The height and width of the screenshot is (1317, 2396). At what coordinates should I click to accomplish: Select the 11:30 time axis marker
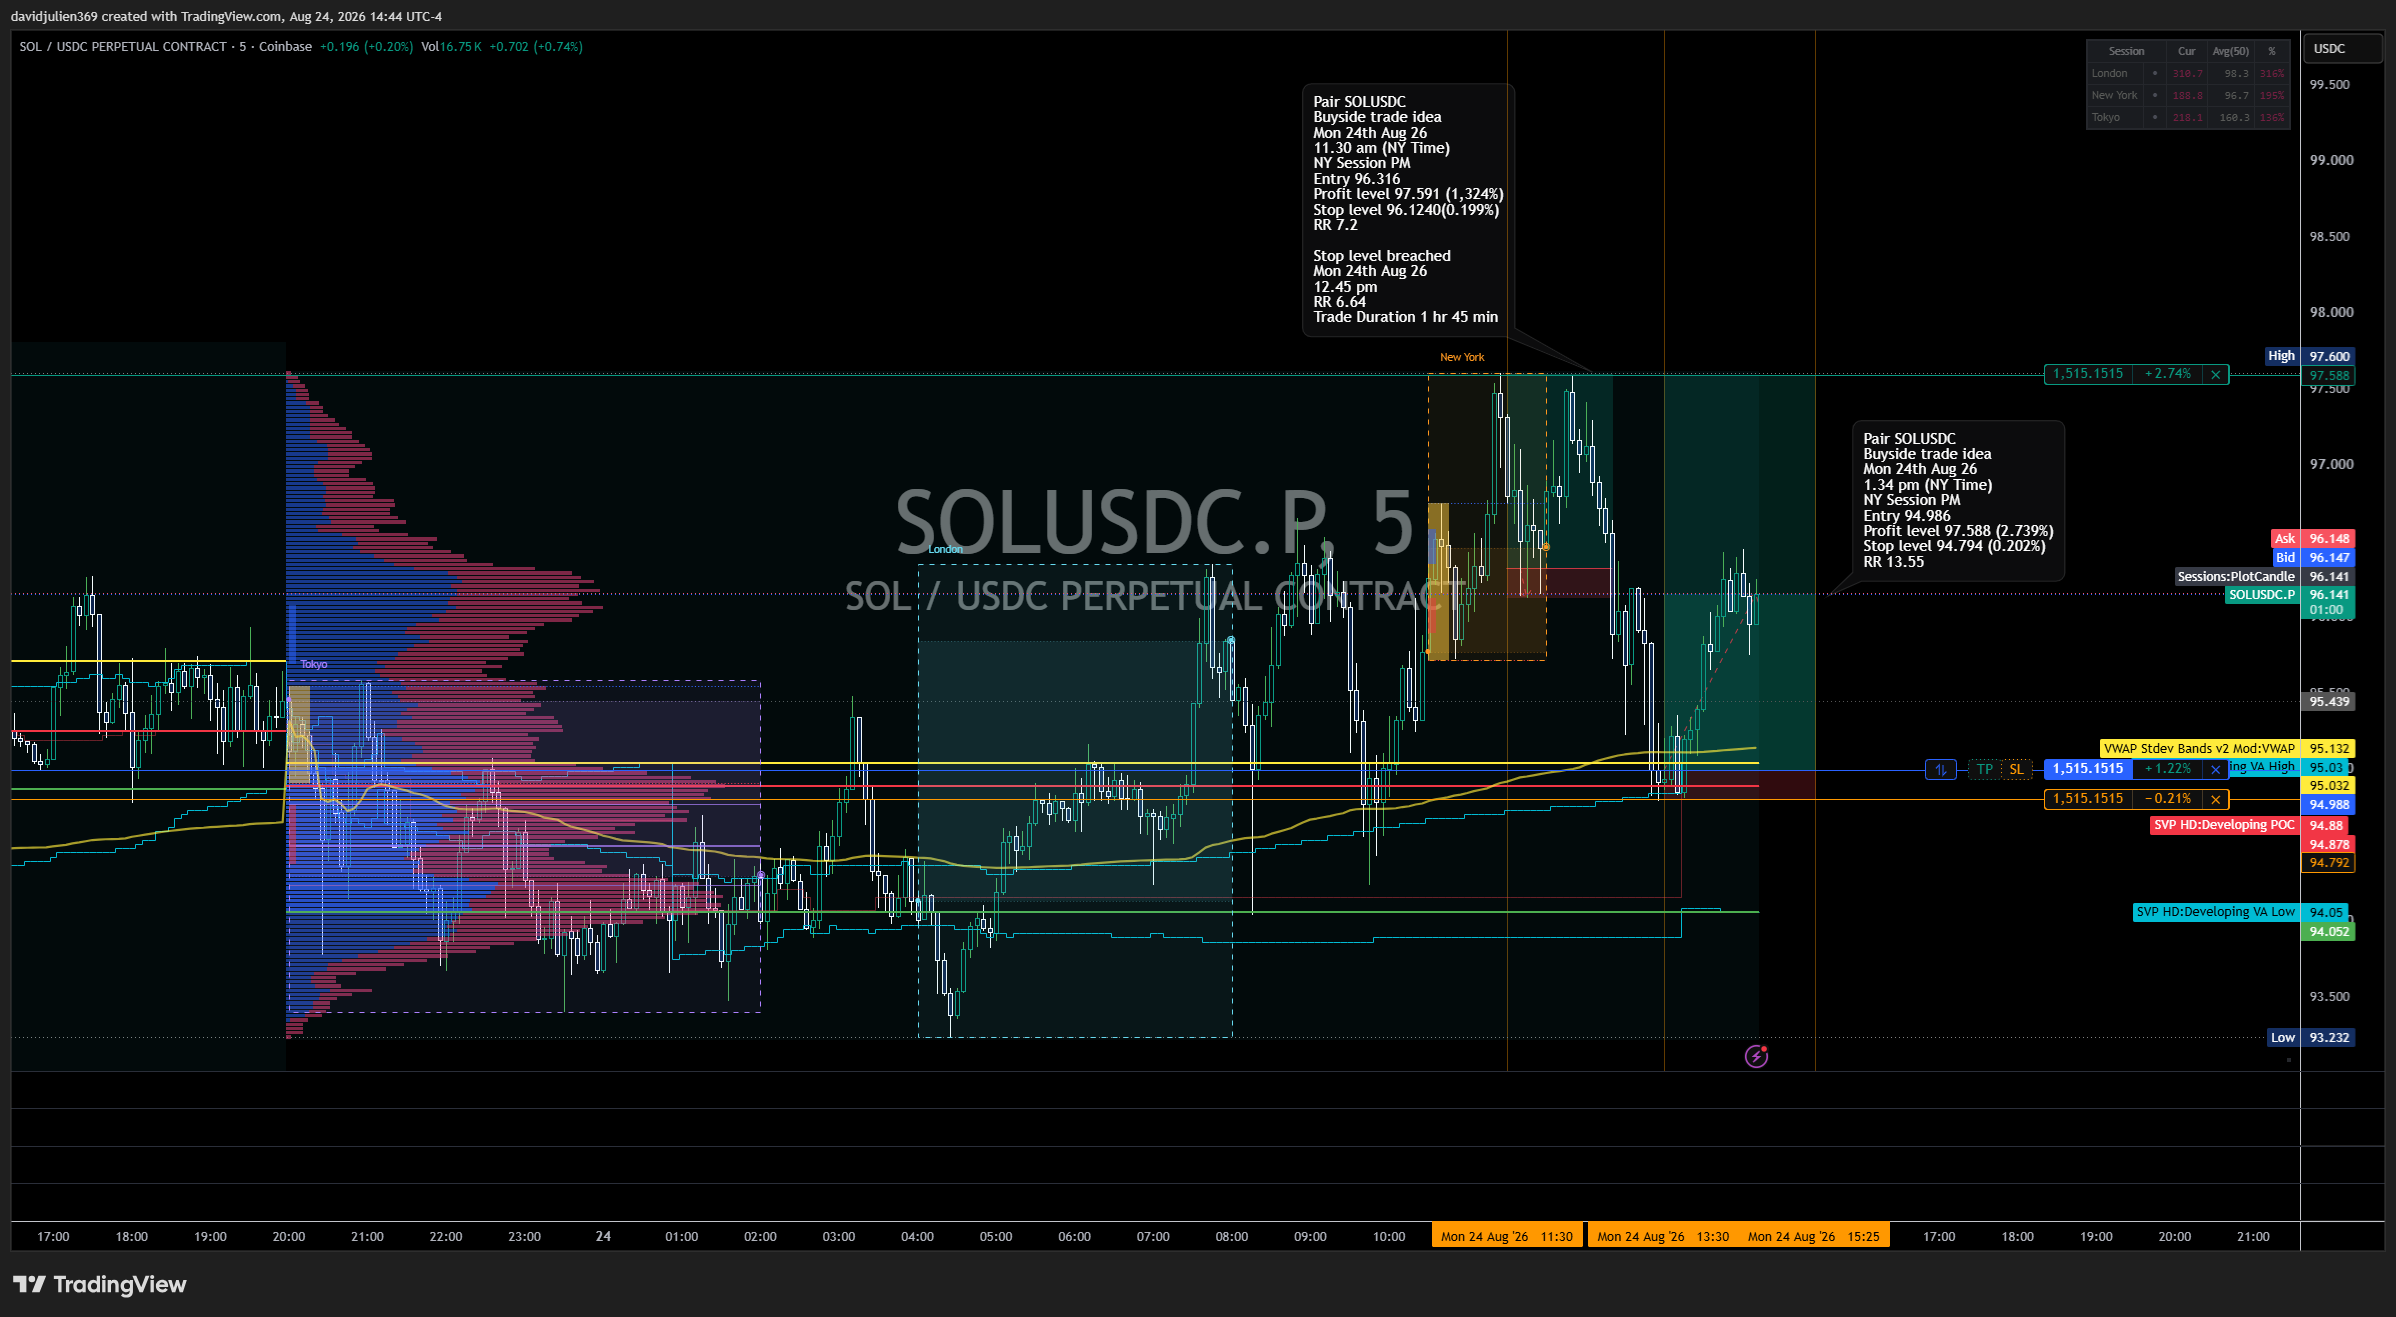tap(1507, 1236)
